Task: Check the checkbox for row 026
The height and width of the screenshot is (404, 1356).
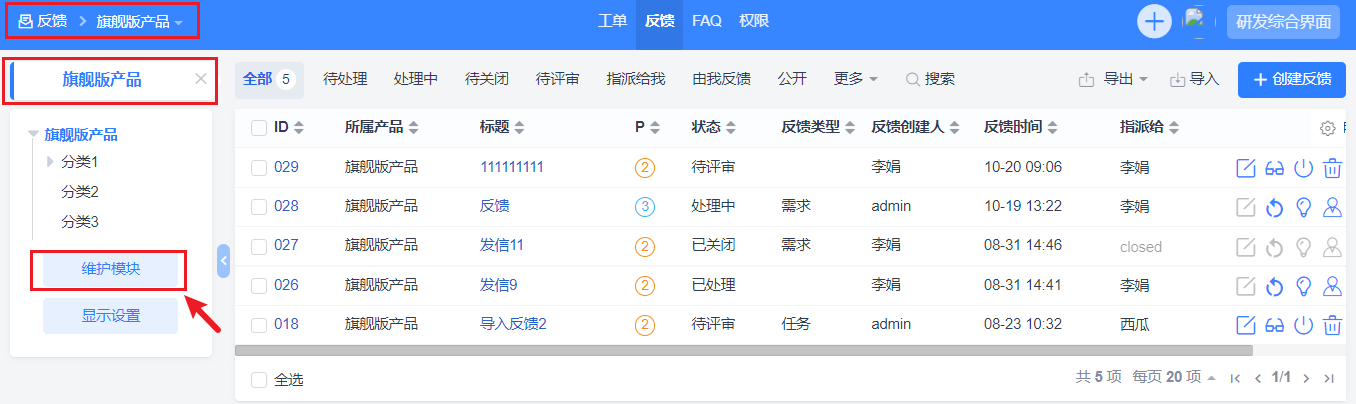Action: 259,286
